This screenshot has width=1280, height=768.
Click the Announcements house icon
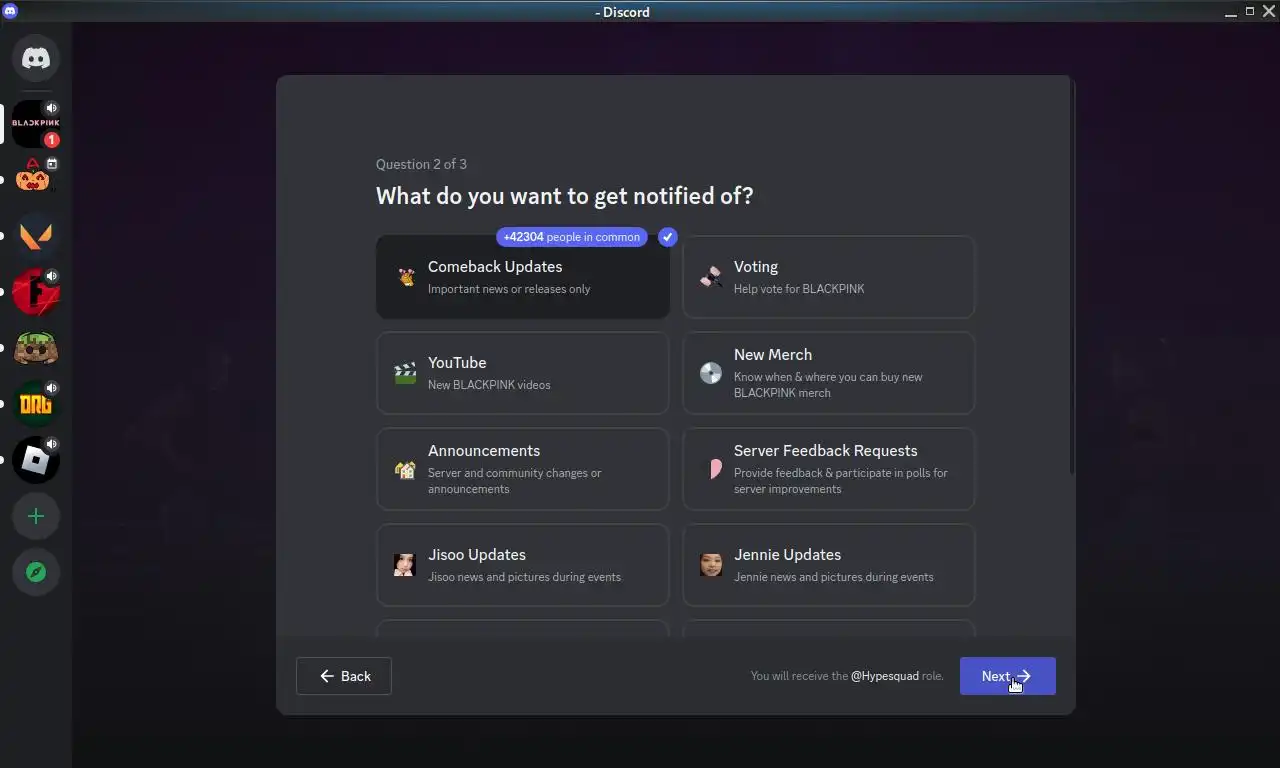[x=405, y=469]
